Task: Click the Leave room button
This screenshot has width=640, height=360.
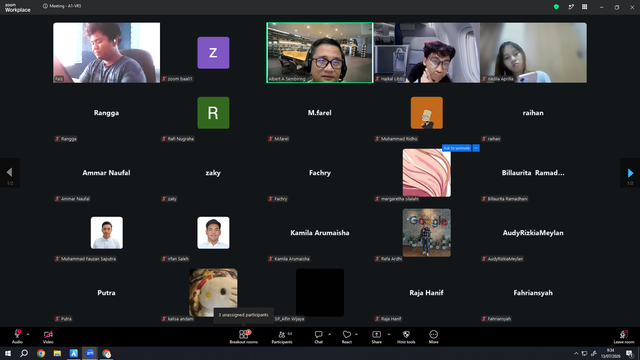Action: click(624, 337)
